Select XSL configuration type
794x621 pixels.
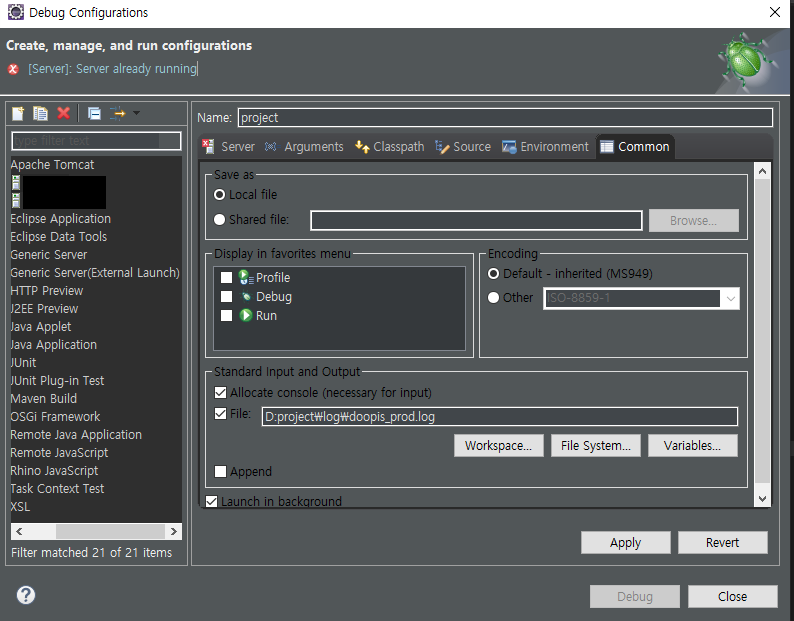(x=20, y=507)
